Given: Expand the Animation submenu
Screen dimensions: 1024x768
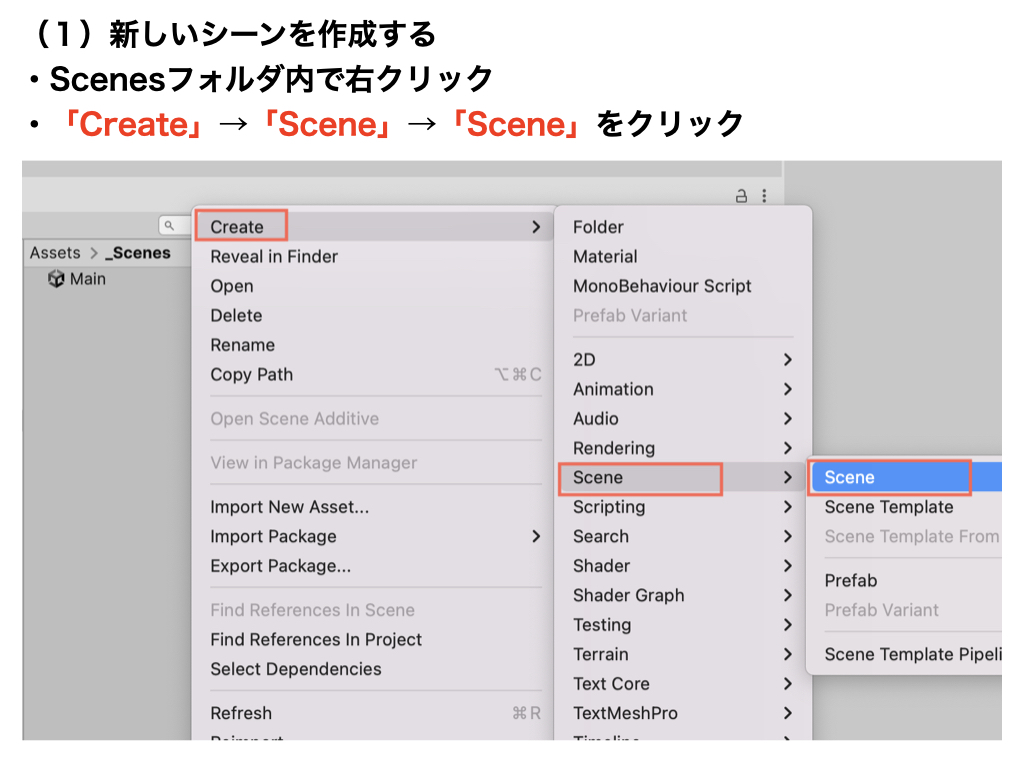Looking at the screenshot, I should coord(788,389).
